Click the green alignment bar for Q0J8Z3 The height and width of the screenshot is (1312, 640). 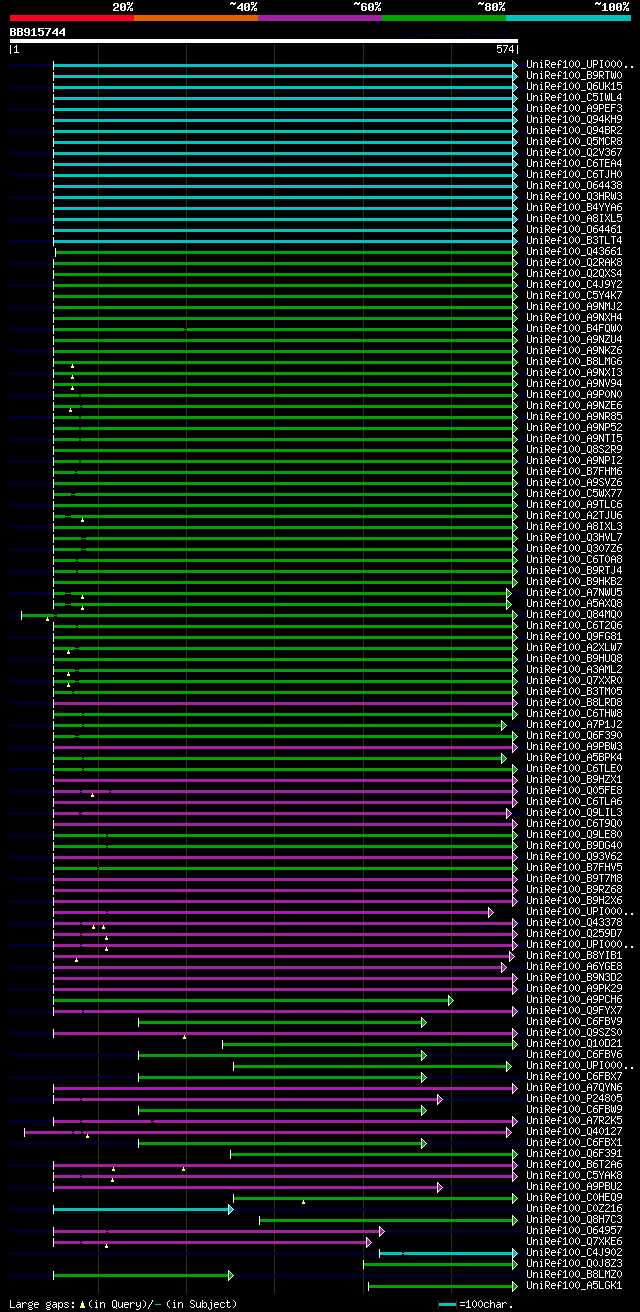(x=440, y=1263)
